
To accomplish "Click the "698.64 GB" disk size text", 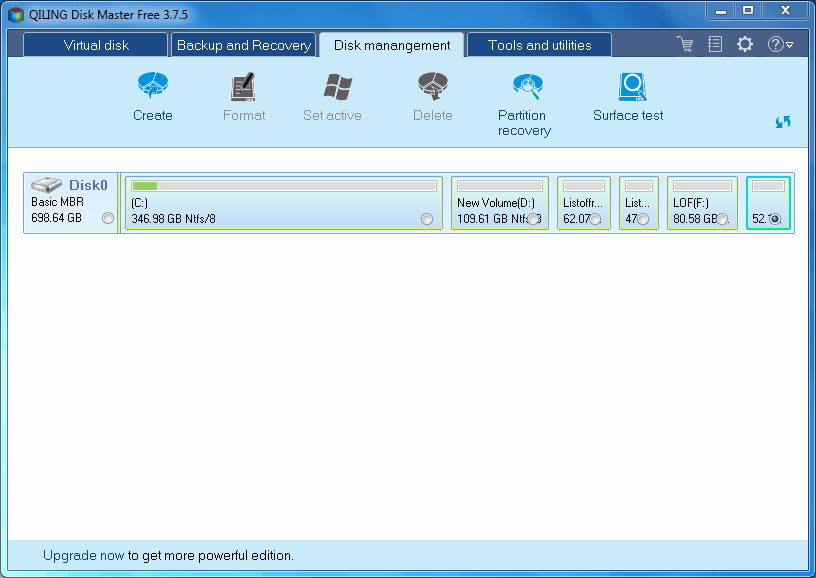I will pyautogui.click(x=56, y=218).
